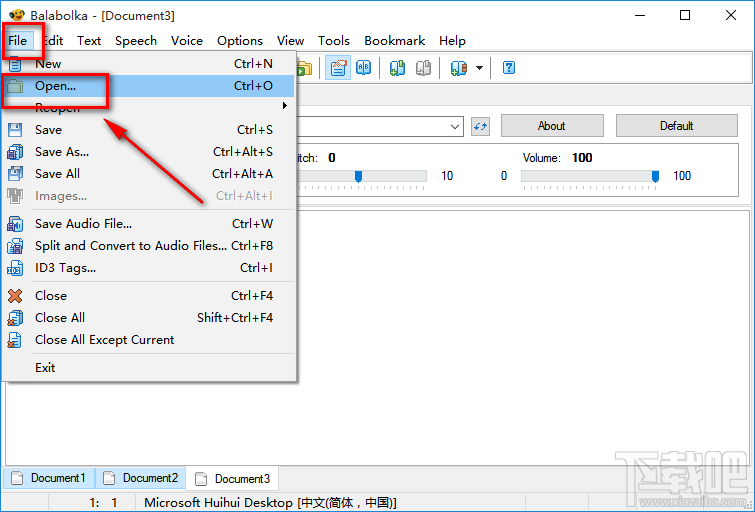Open the Bookmark menu
The image size is (755, 512).
[x=394, y=41]
